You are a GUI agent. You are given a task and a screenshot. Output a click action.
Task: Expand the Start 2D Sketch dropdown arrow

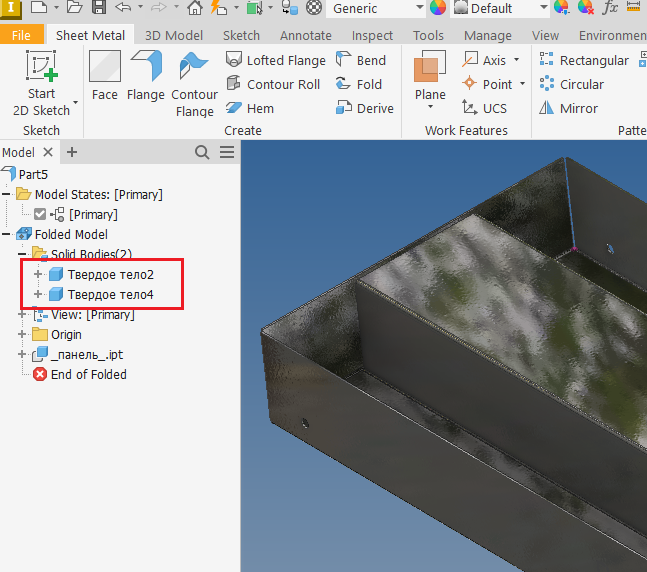pos(76,102)
